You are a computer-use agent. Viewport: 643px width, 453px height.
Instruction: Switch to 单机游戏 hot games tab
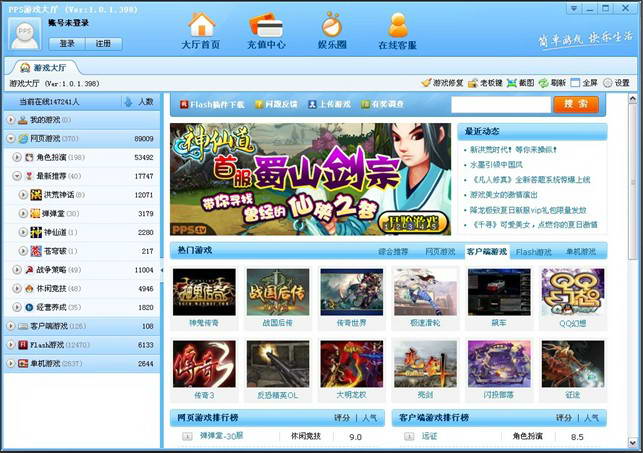point(581,252)
